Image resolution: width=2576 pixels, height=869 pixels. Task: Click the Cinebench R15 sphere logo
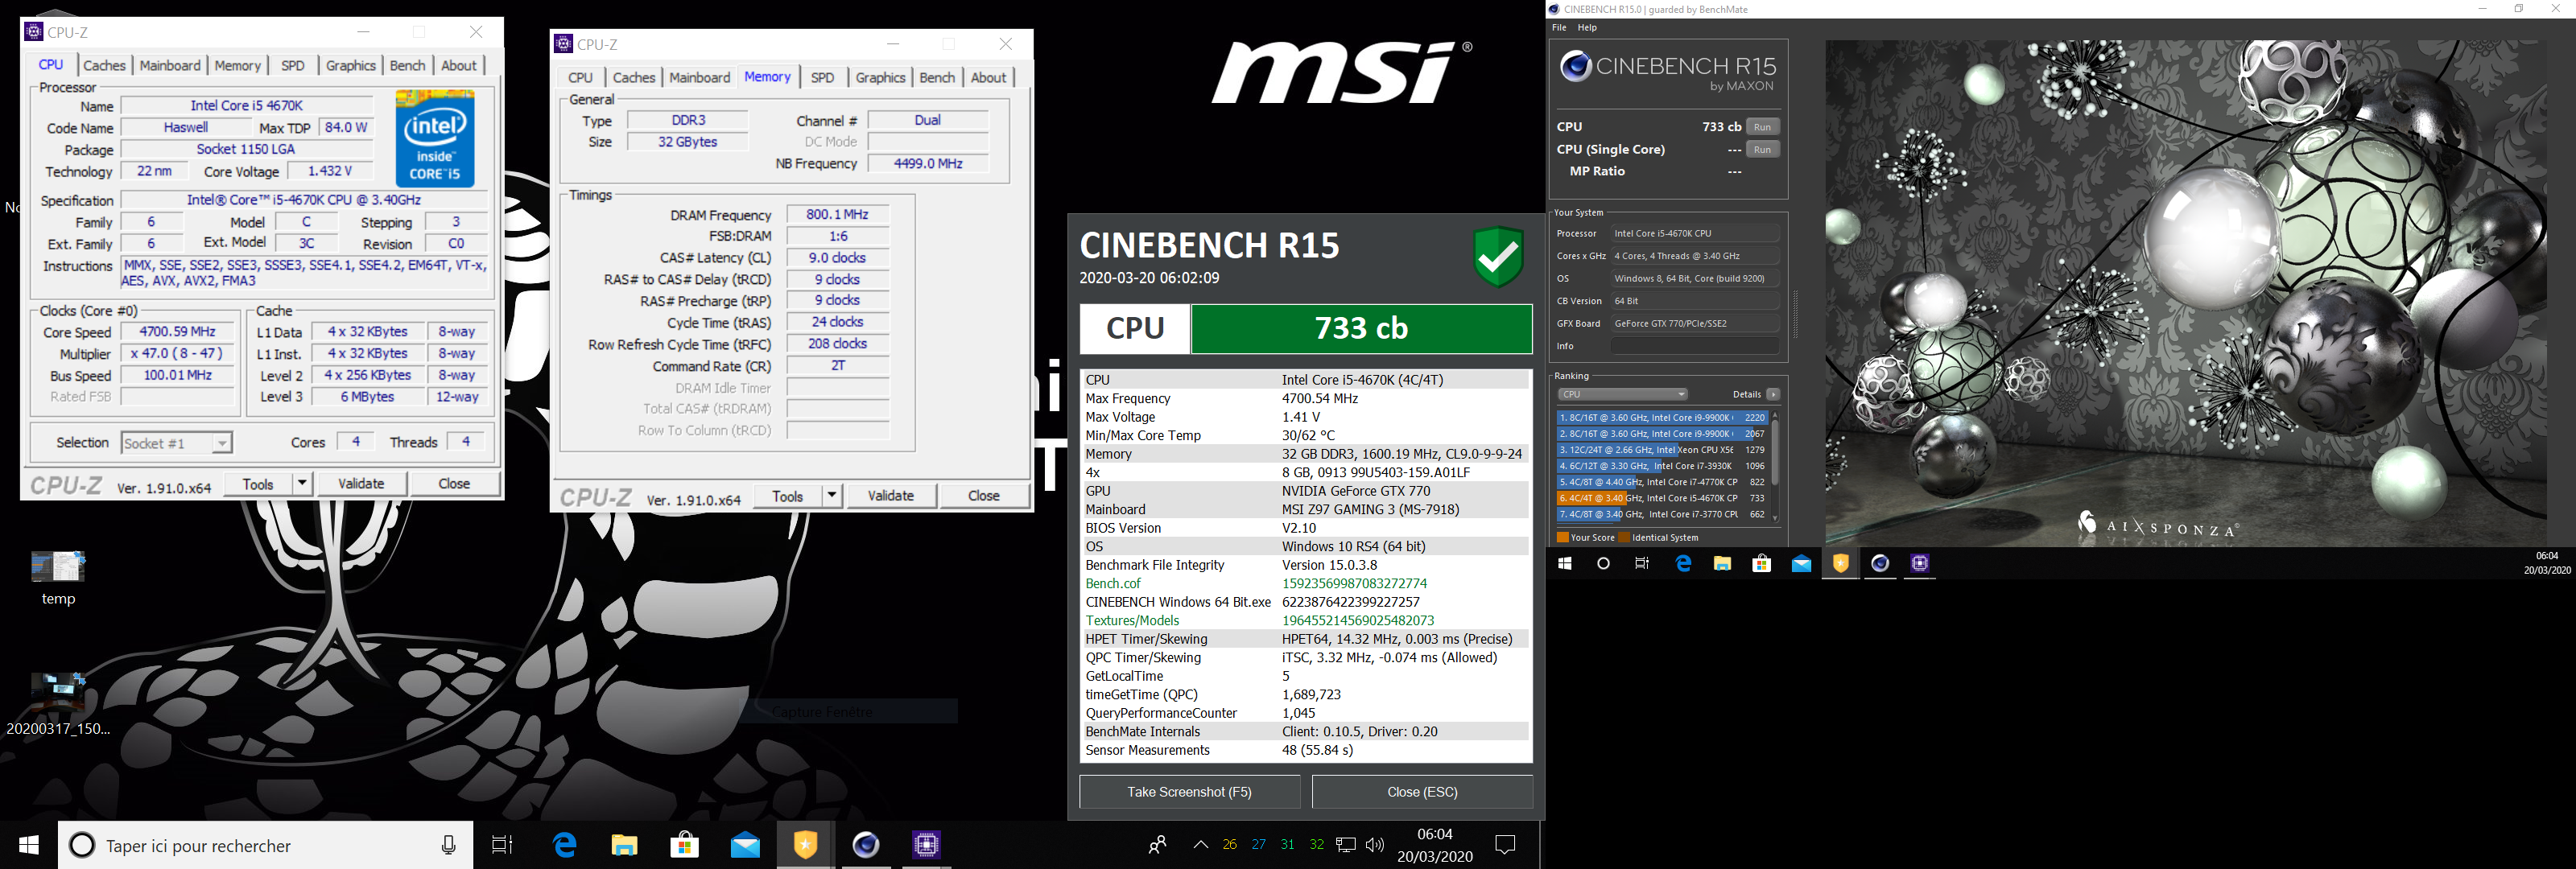tap(1576, 67)
